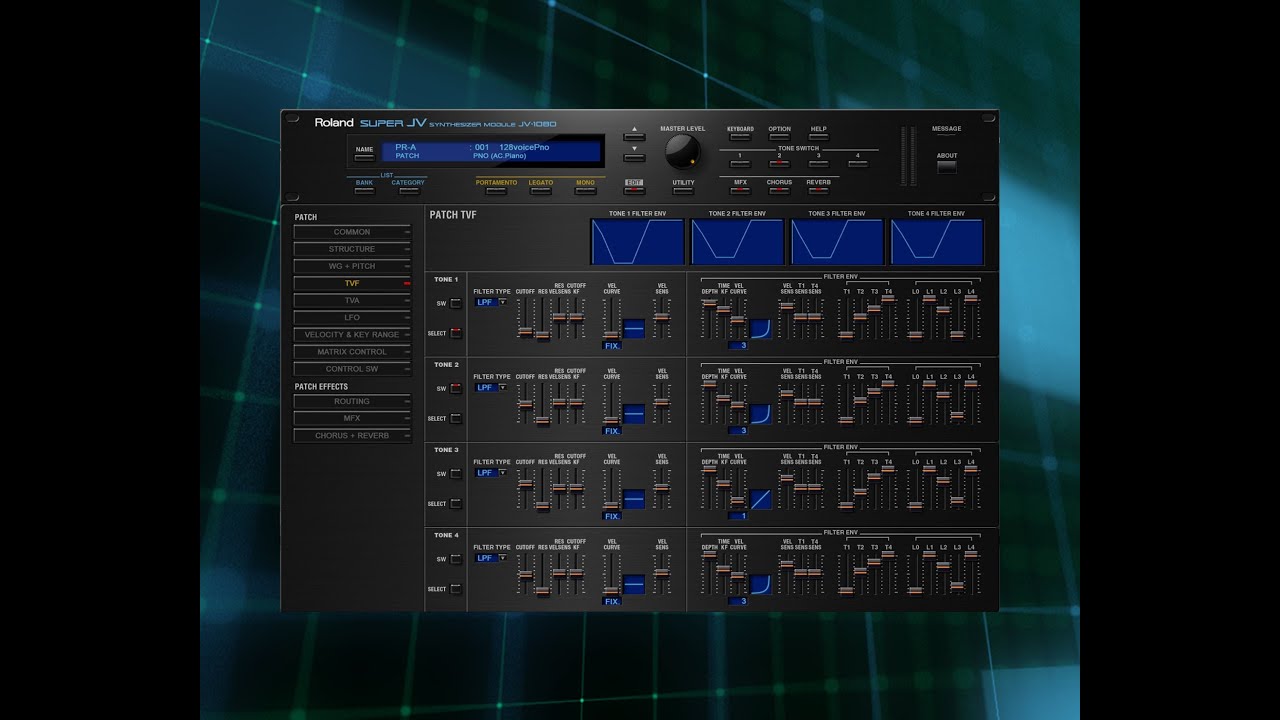Toggle the Tone 4 SW button
This screenshot has height=720, width=1280.
456,559
